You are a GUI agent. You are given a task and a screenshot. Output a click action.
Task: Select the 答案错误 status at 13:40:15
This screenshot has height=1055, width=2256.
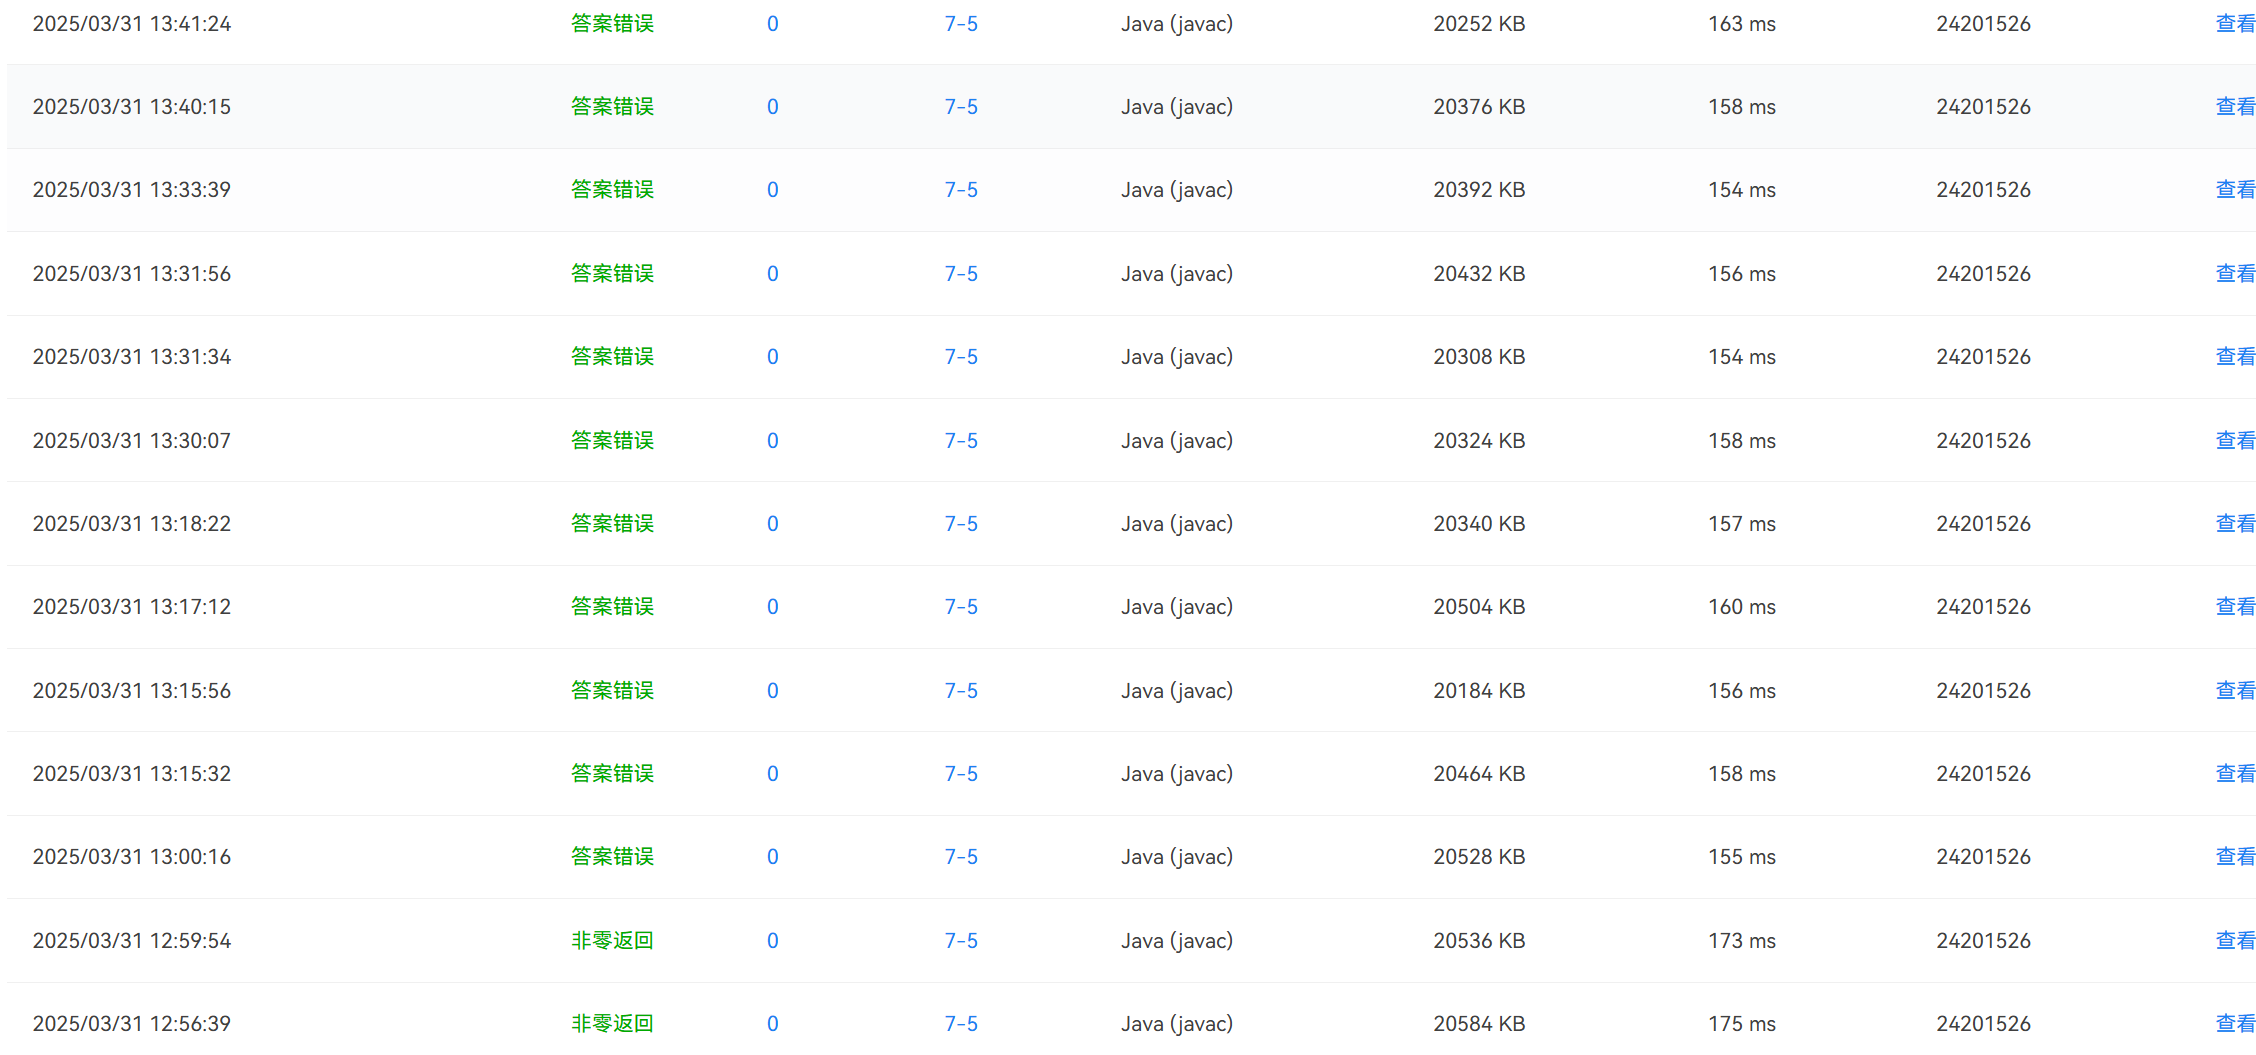pos(612,107)
